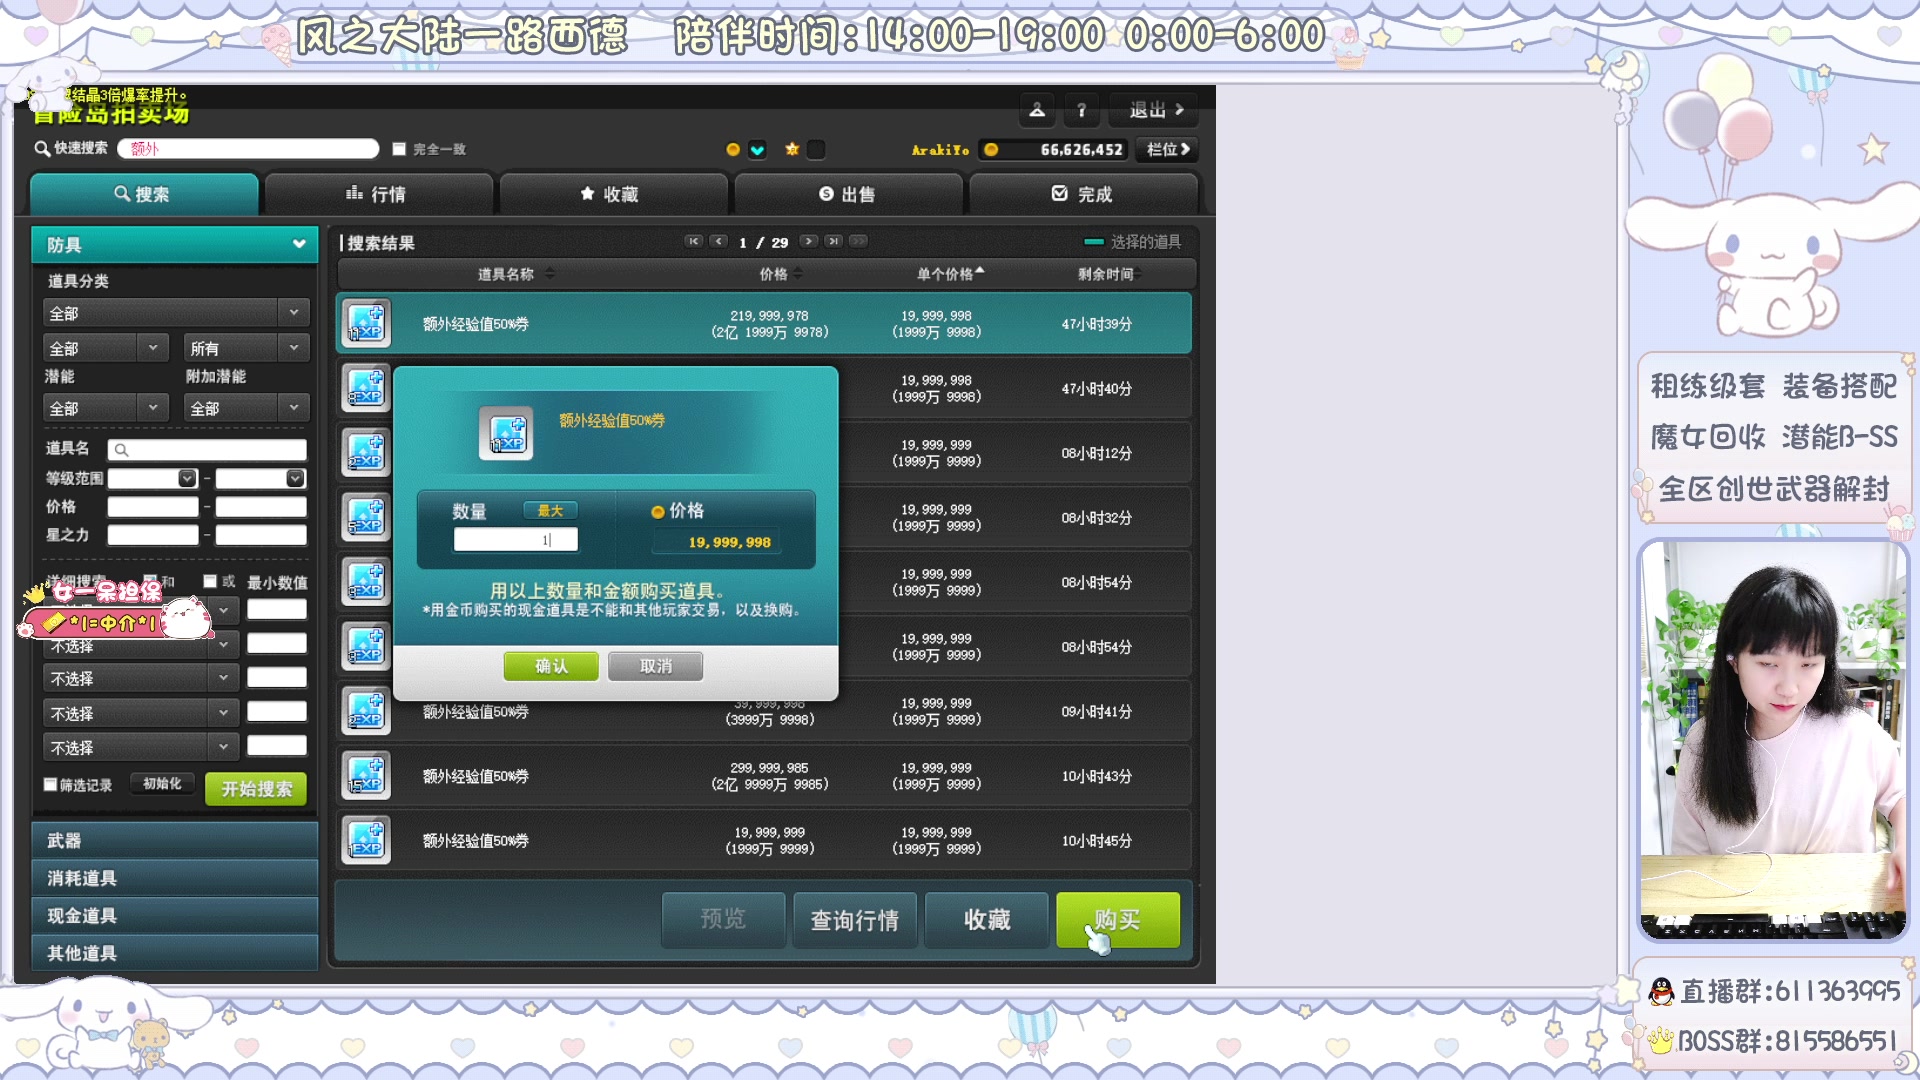Skip forward ten pages with double-arrow
Screen dimensions: 1920x1080
click(x=858, y=241)
